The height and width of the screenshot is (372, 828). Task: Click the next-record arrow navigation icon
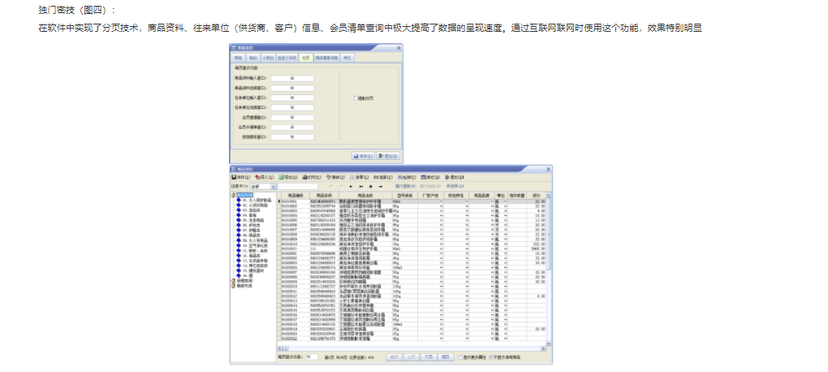351,187
